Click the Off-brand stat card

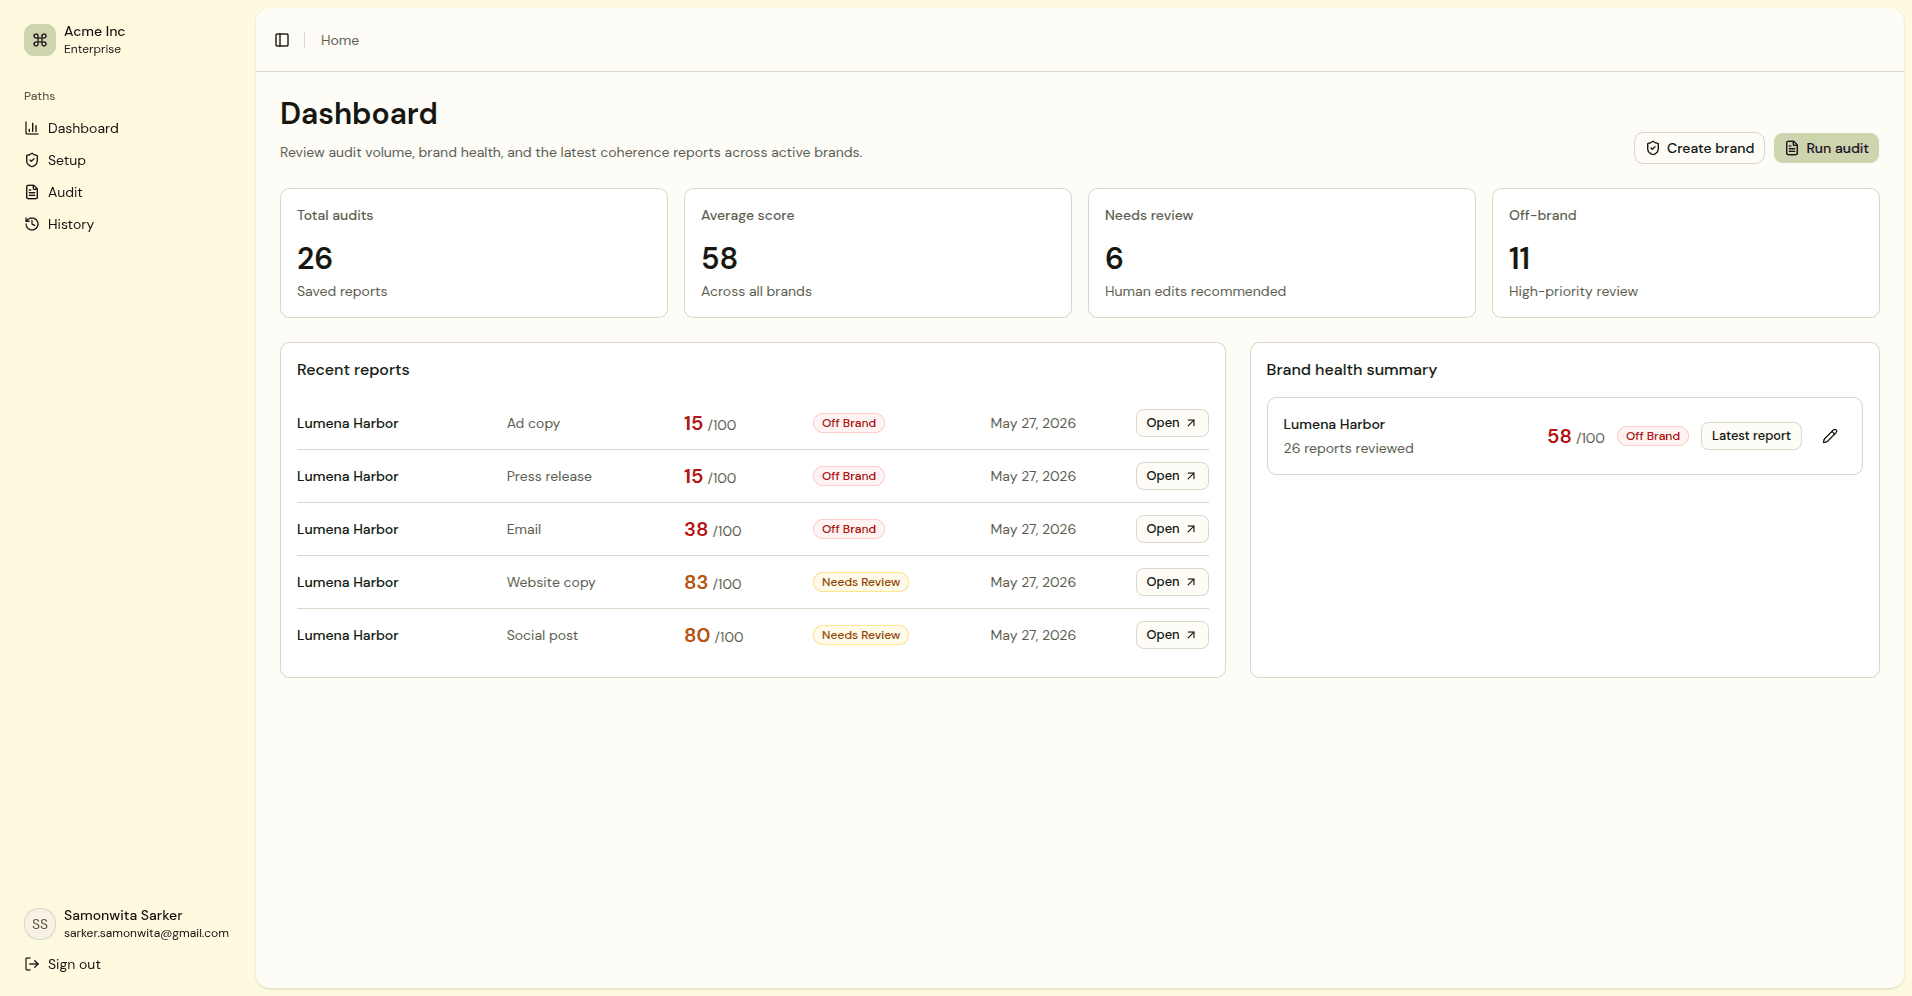pos(1686,253)
